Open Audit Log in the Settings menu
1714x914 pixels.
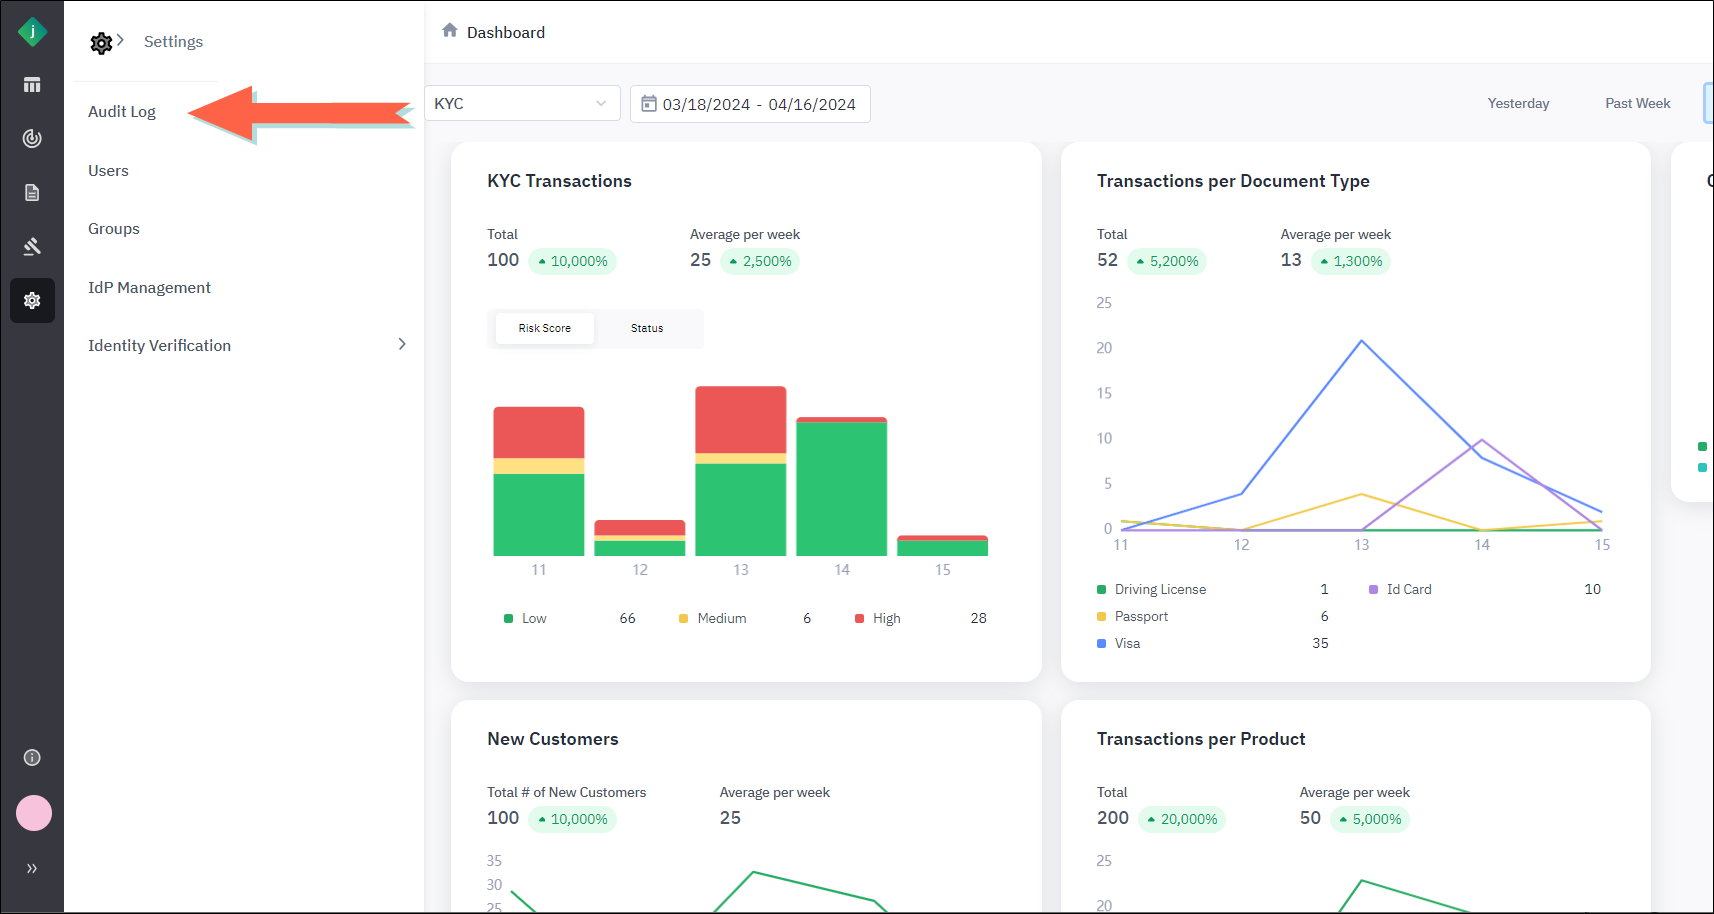click(x=122, y=112)
